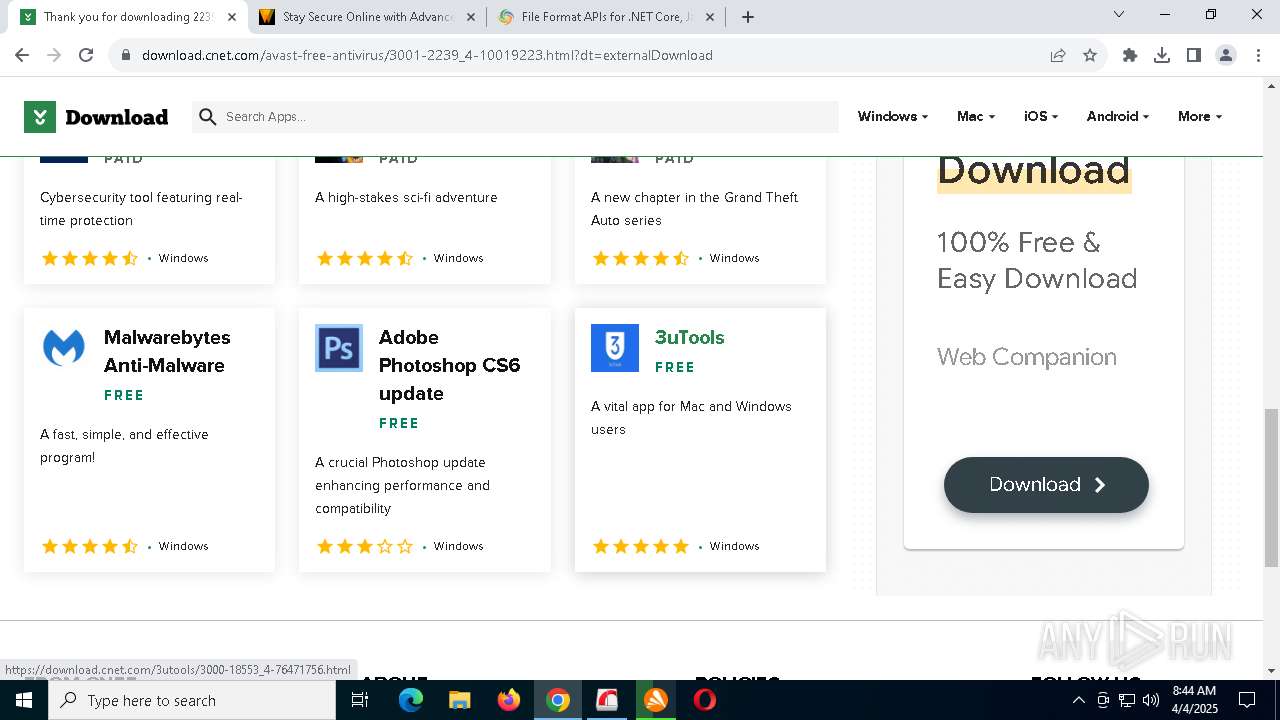The height and width of the screenshot is (720, 1280).
Task: Launch Microsoft Edge from taskbar
Action: (411, 700)
